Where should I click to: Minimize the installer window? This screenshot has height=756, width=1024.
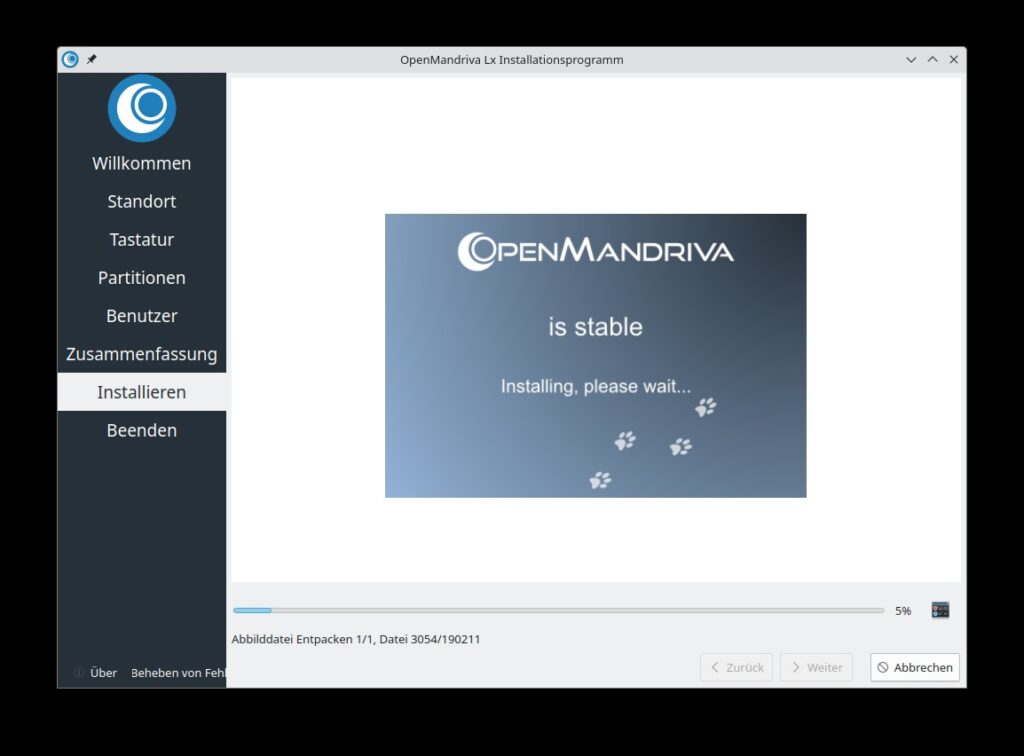coord(911,59)
